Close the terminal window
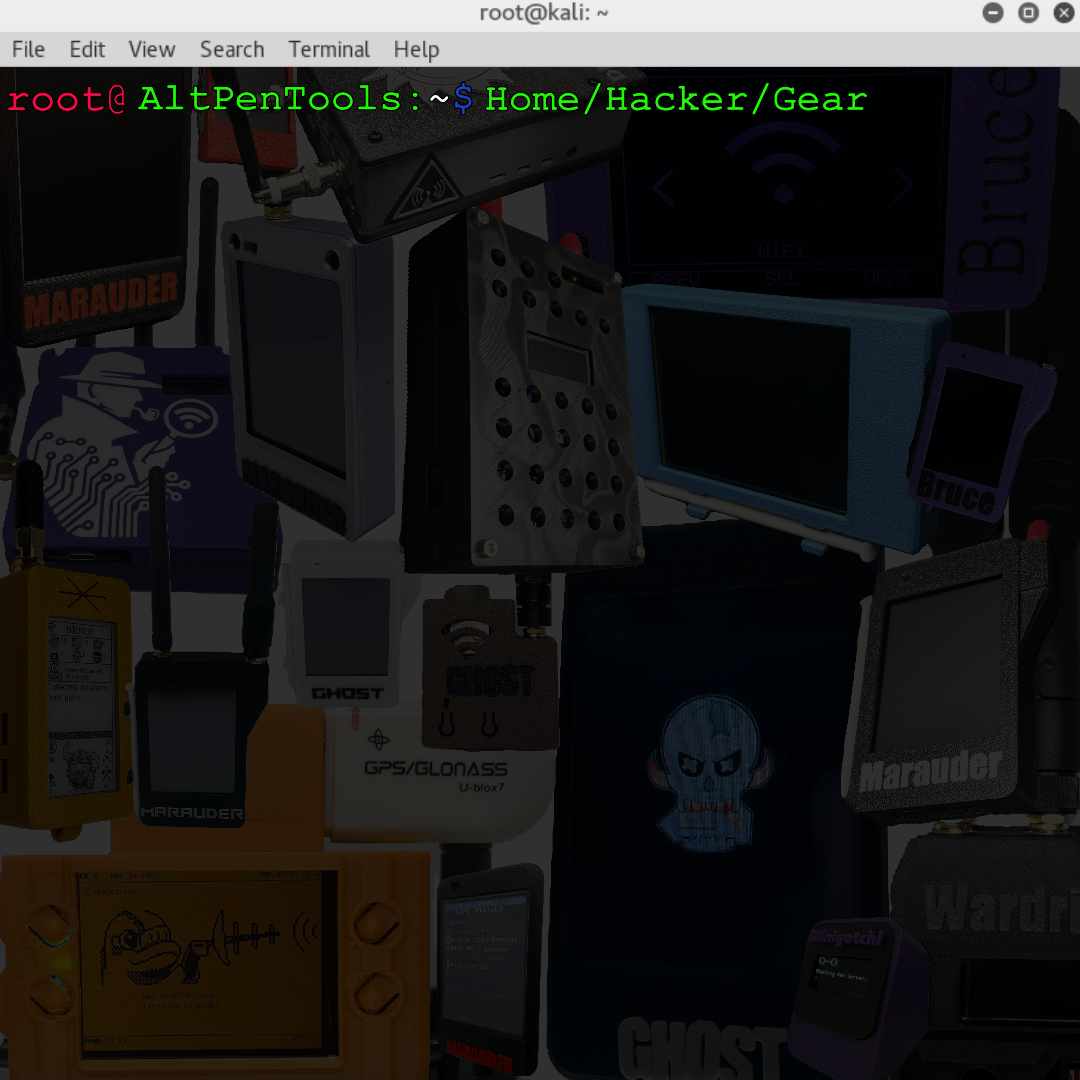Viewport: 1080px width, 1080px height. [1063, 13]
